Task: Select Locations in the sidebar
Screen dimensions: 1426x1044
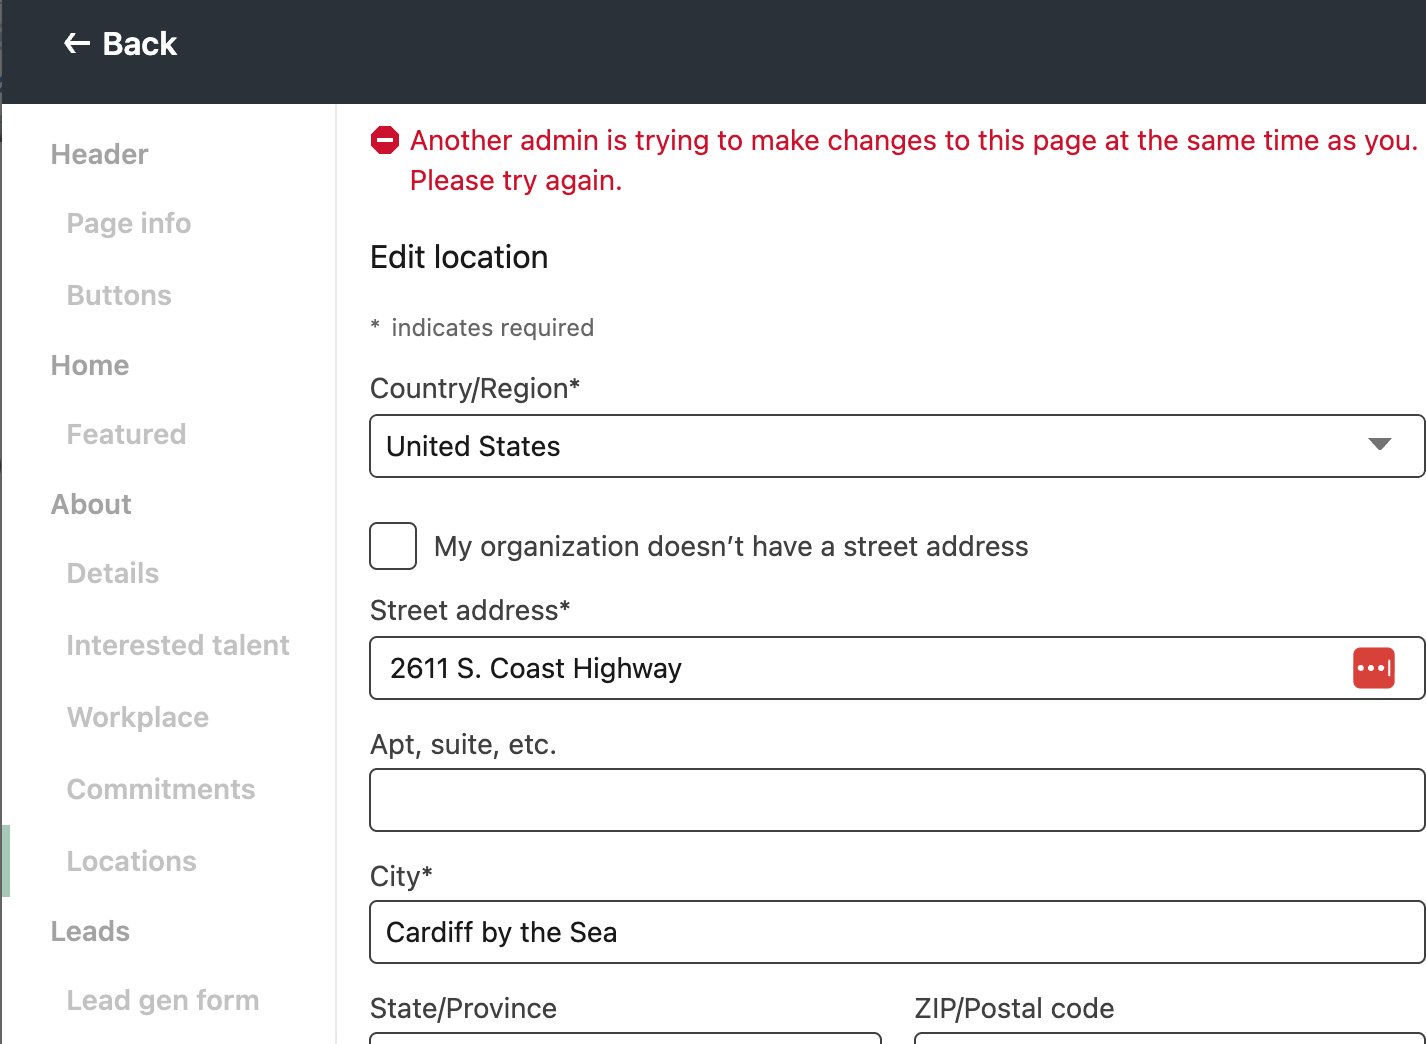Action: [x=132, y=861]
